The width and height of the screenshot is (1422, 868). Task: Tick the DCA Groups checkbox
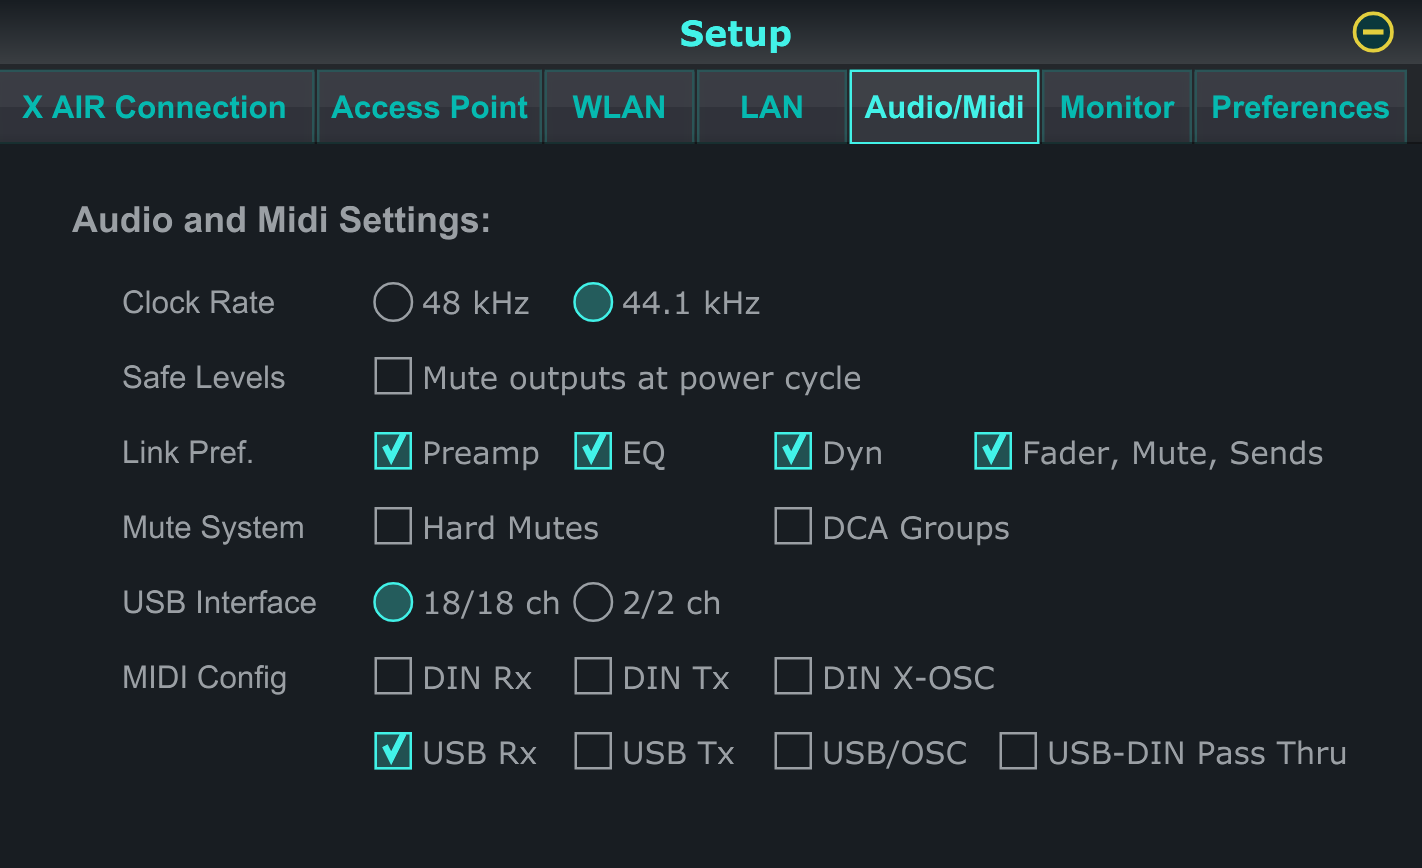pyautogui.click(x=793, y=527)
